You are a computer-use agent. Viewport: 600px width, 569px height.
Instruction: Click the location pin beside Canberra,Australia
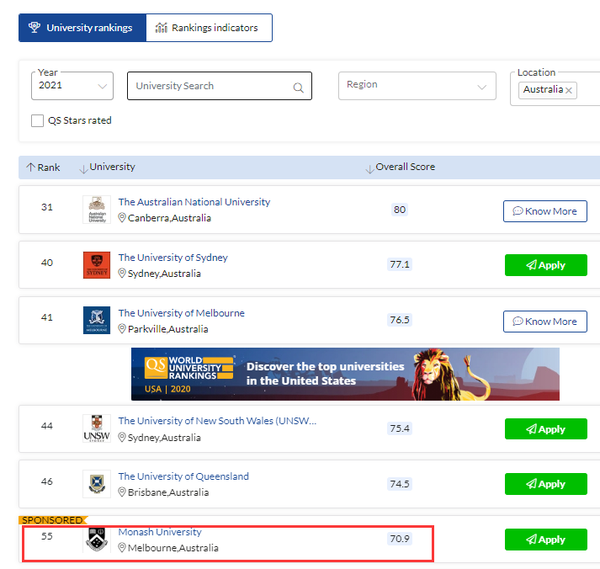point(122,218)
